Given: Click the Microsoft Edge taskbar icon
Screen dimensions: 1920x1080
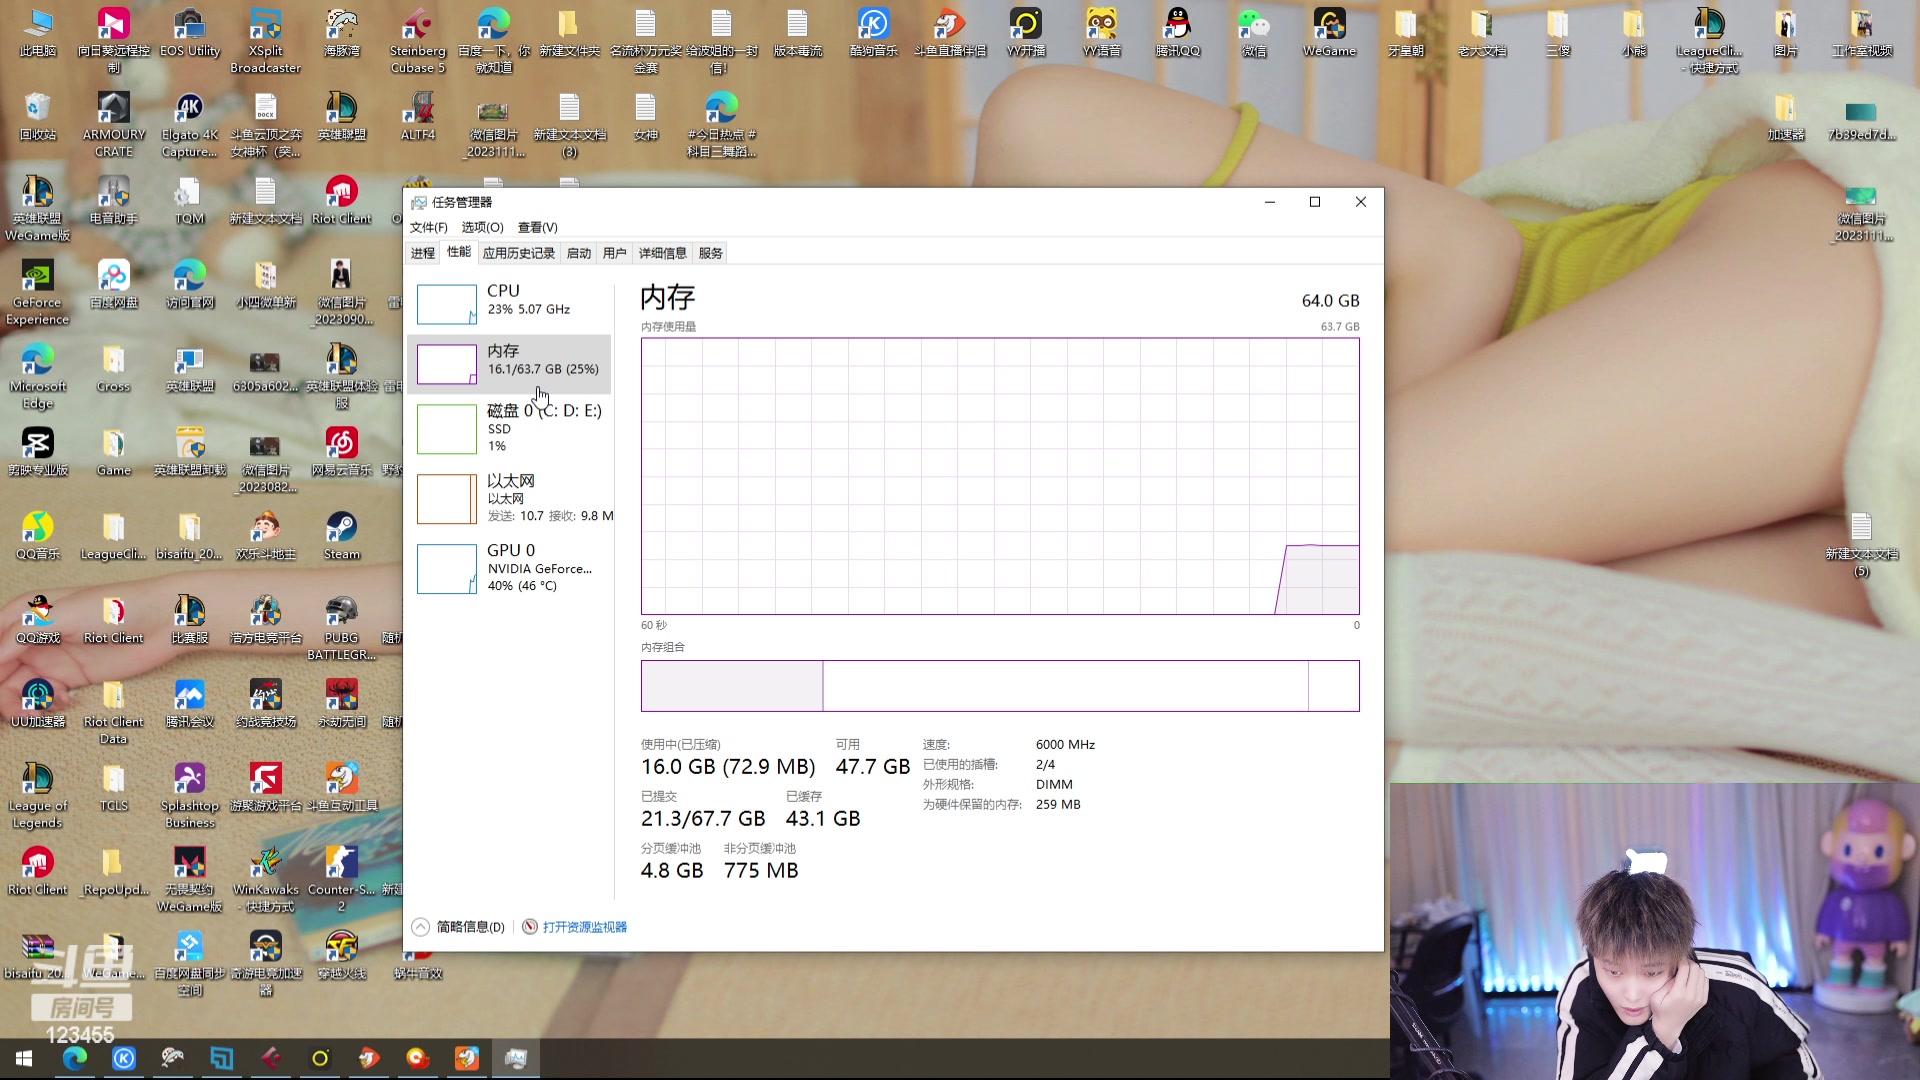Looking at the screenshot, I should [x=75, y=1058].
